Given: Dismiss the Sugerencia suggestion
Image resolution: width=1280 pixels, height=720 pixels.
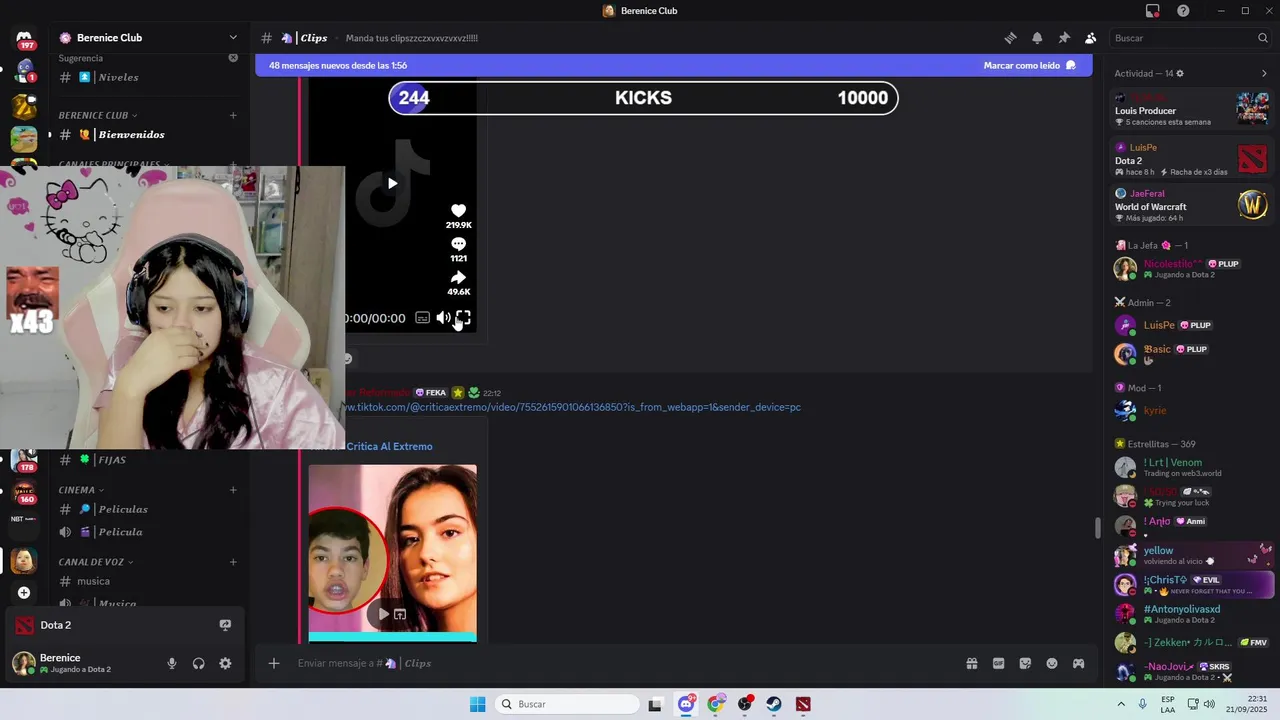Looking at the screenshot, I should click(233, 58).
